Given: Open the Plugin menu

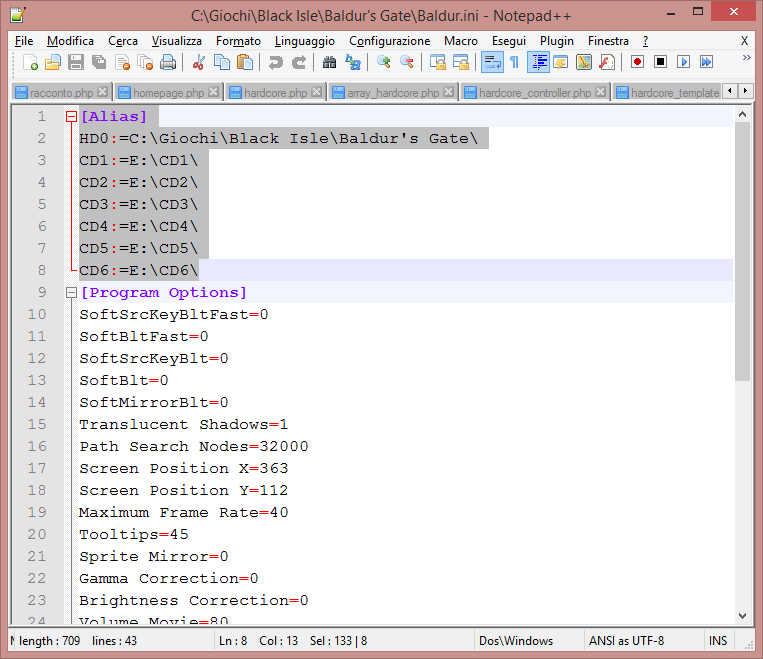Looking at the screenshot, I should pos(557,41).
